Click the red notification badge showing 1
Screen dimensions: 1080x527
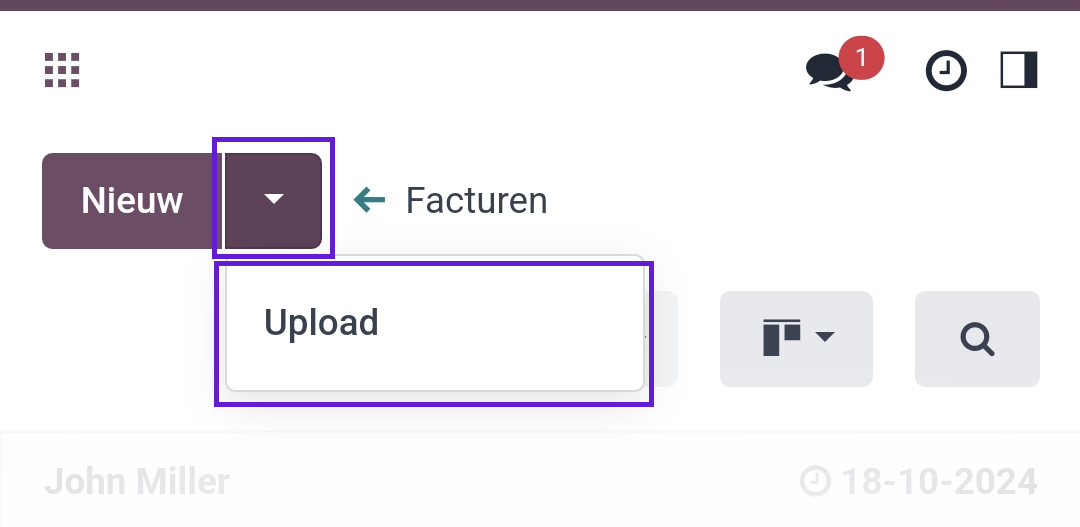click(861, 58)
